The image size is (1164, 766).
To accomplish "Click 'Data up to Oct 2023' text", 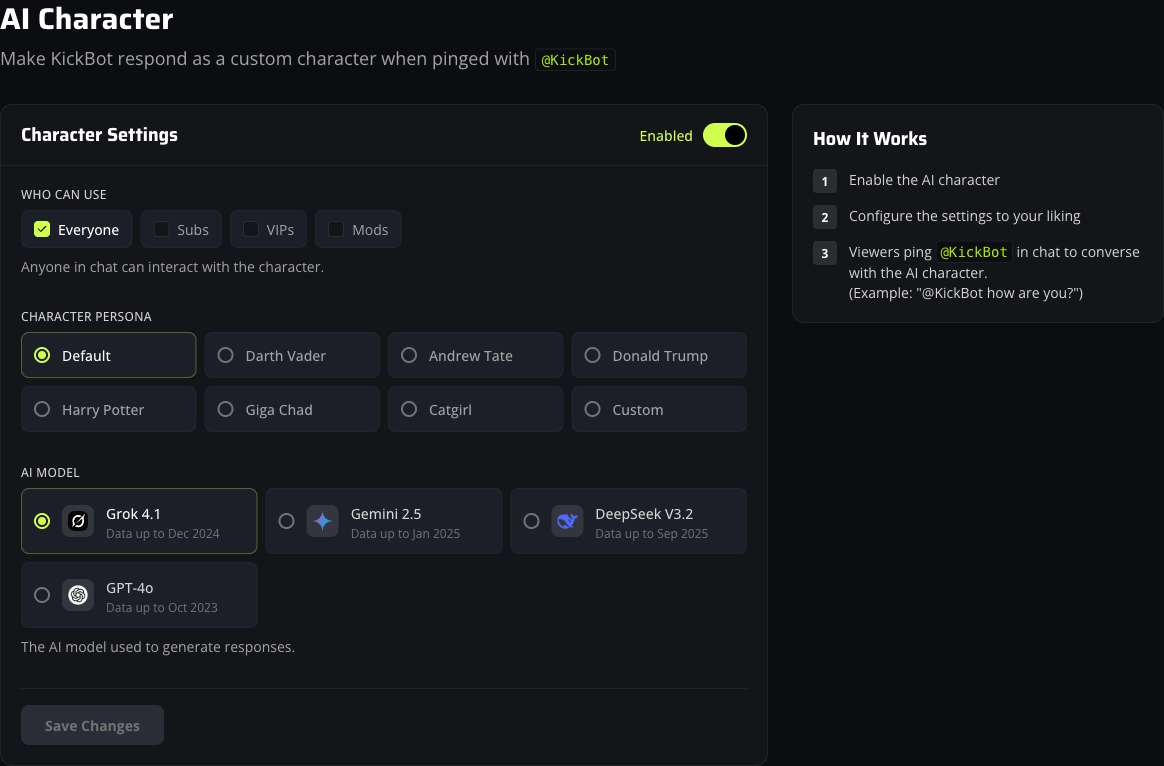I will click(162, 607).
